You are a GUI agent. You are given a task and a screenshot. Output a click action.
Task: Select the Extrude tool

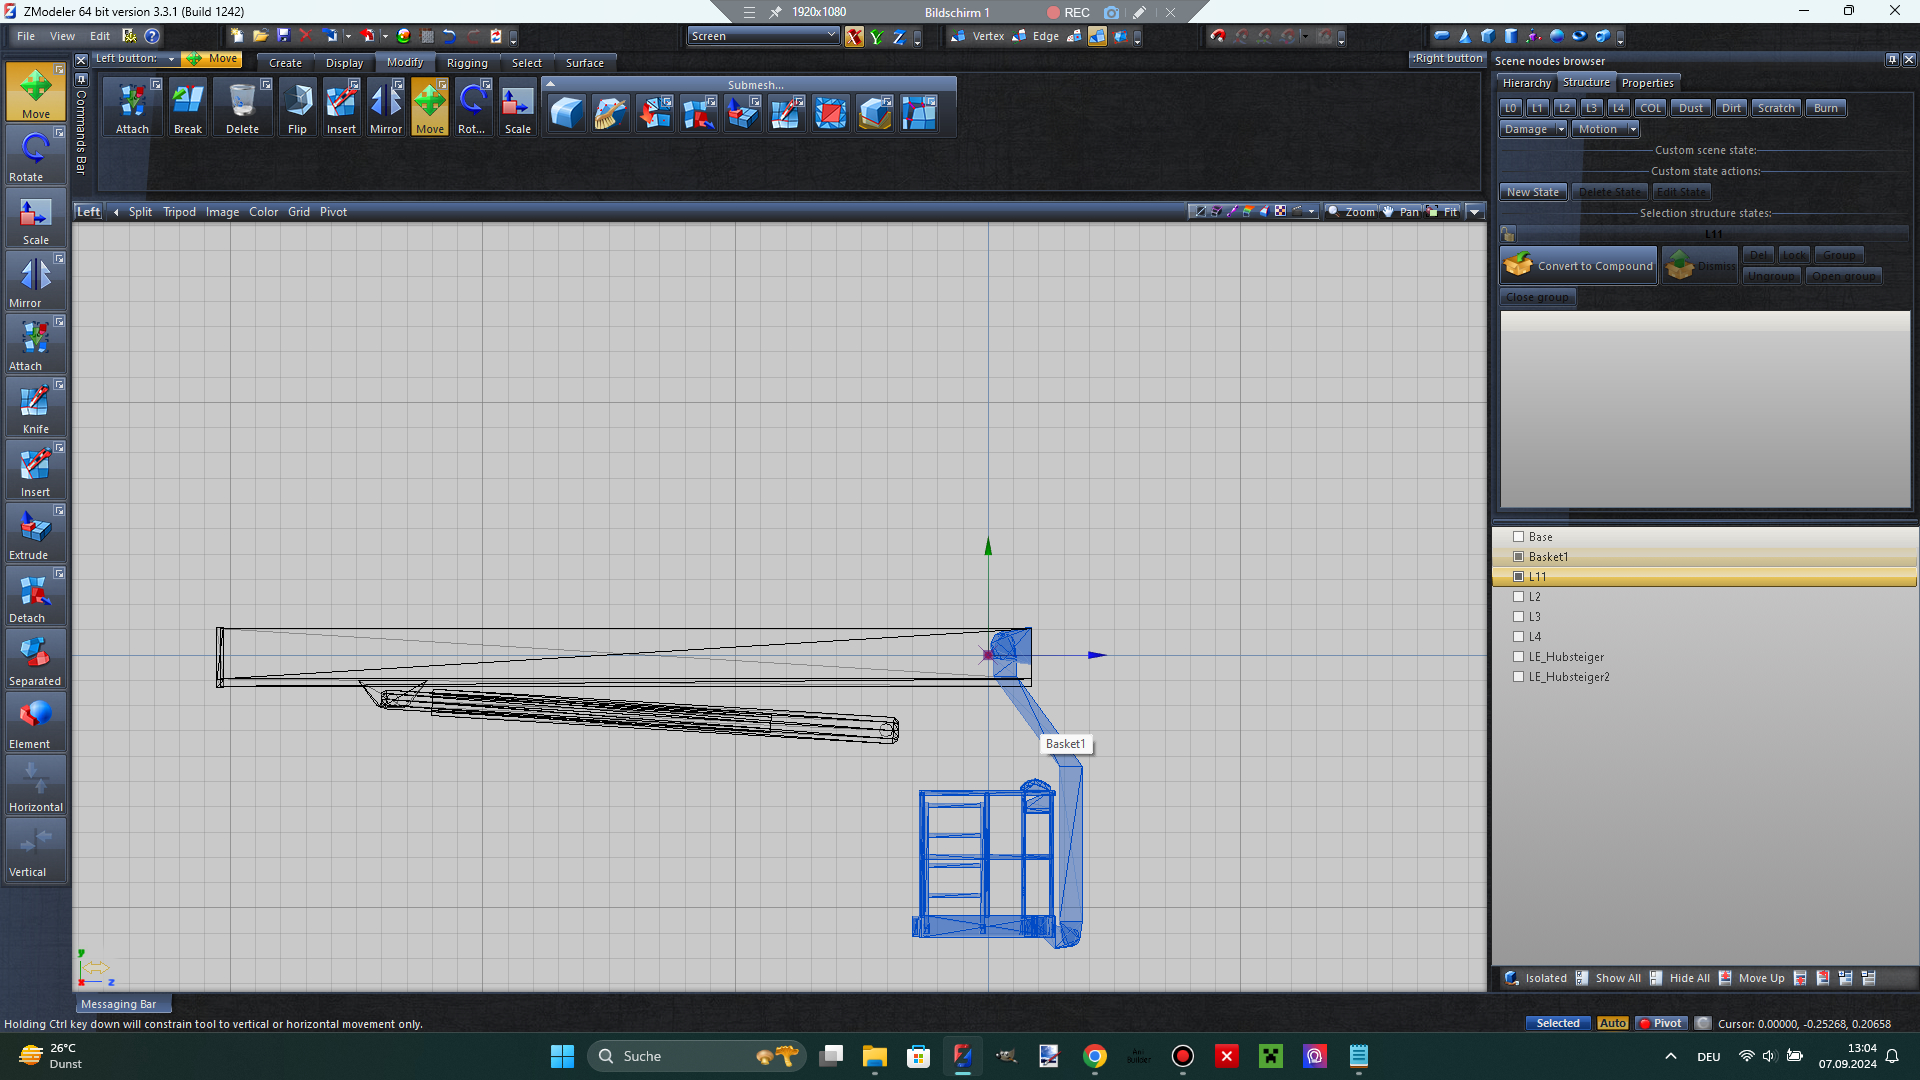coord(35,533)
